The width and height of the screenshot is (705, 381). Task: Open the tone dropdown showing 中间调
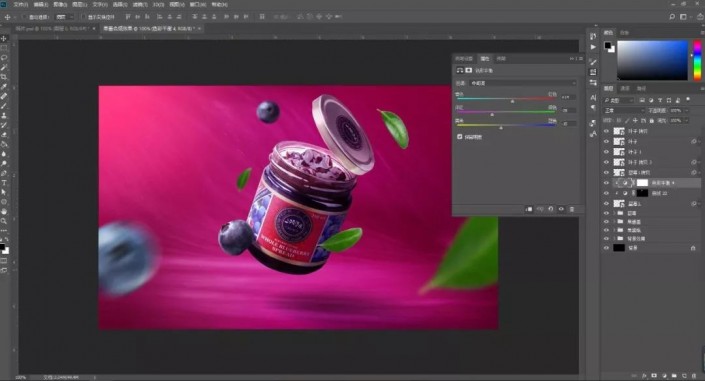point(522,83)
